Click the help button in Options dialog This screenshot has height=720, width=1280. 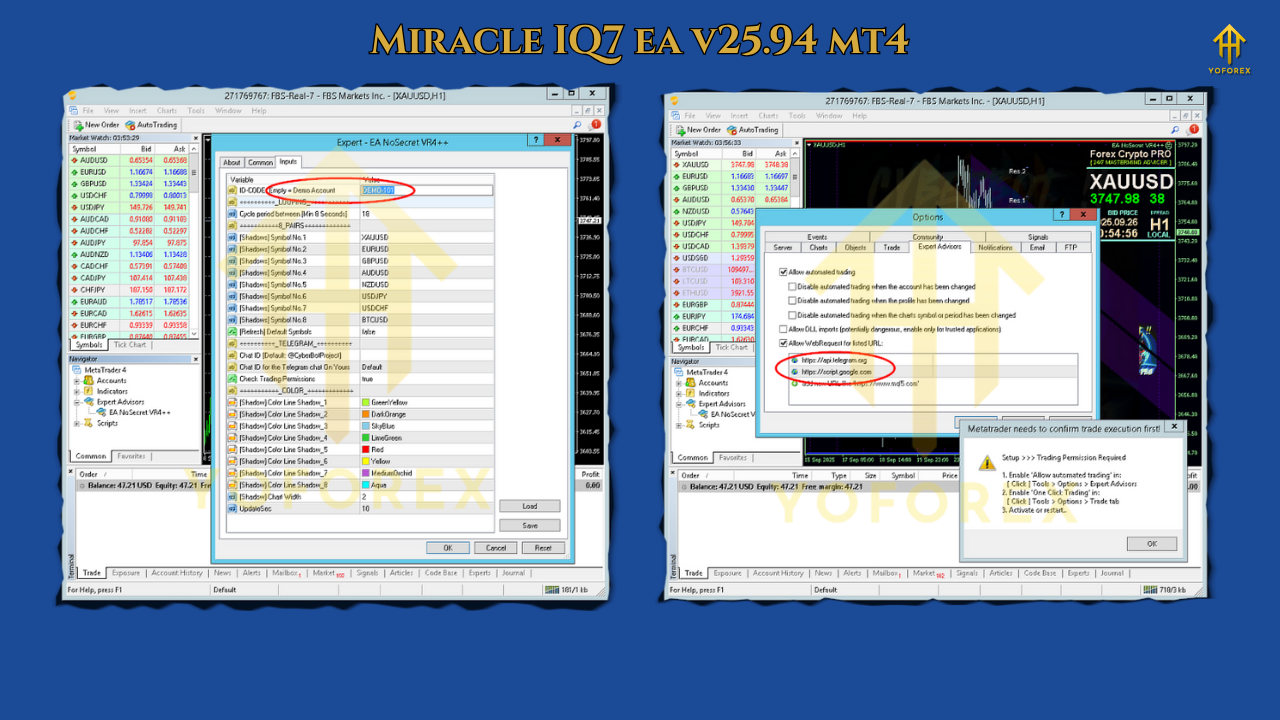tap(1061, 215)
